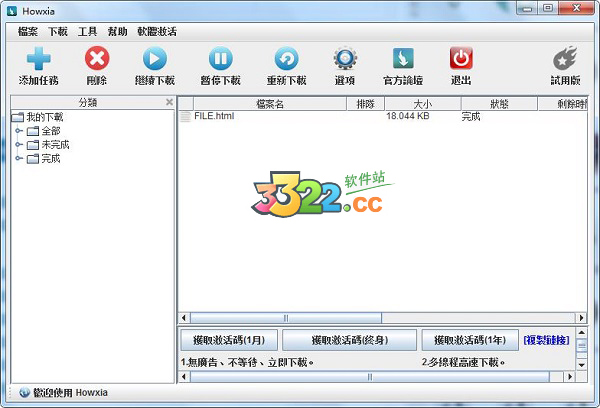The image size is (600, 408).
Task: Click the red 刪除 delete icon
Action: pyautogui.click(x=97, y=59)
